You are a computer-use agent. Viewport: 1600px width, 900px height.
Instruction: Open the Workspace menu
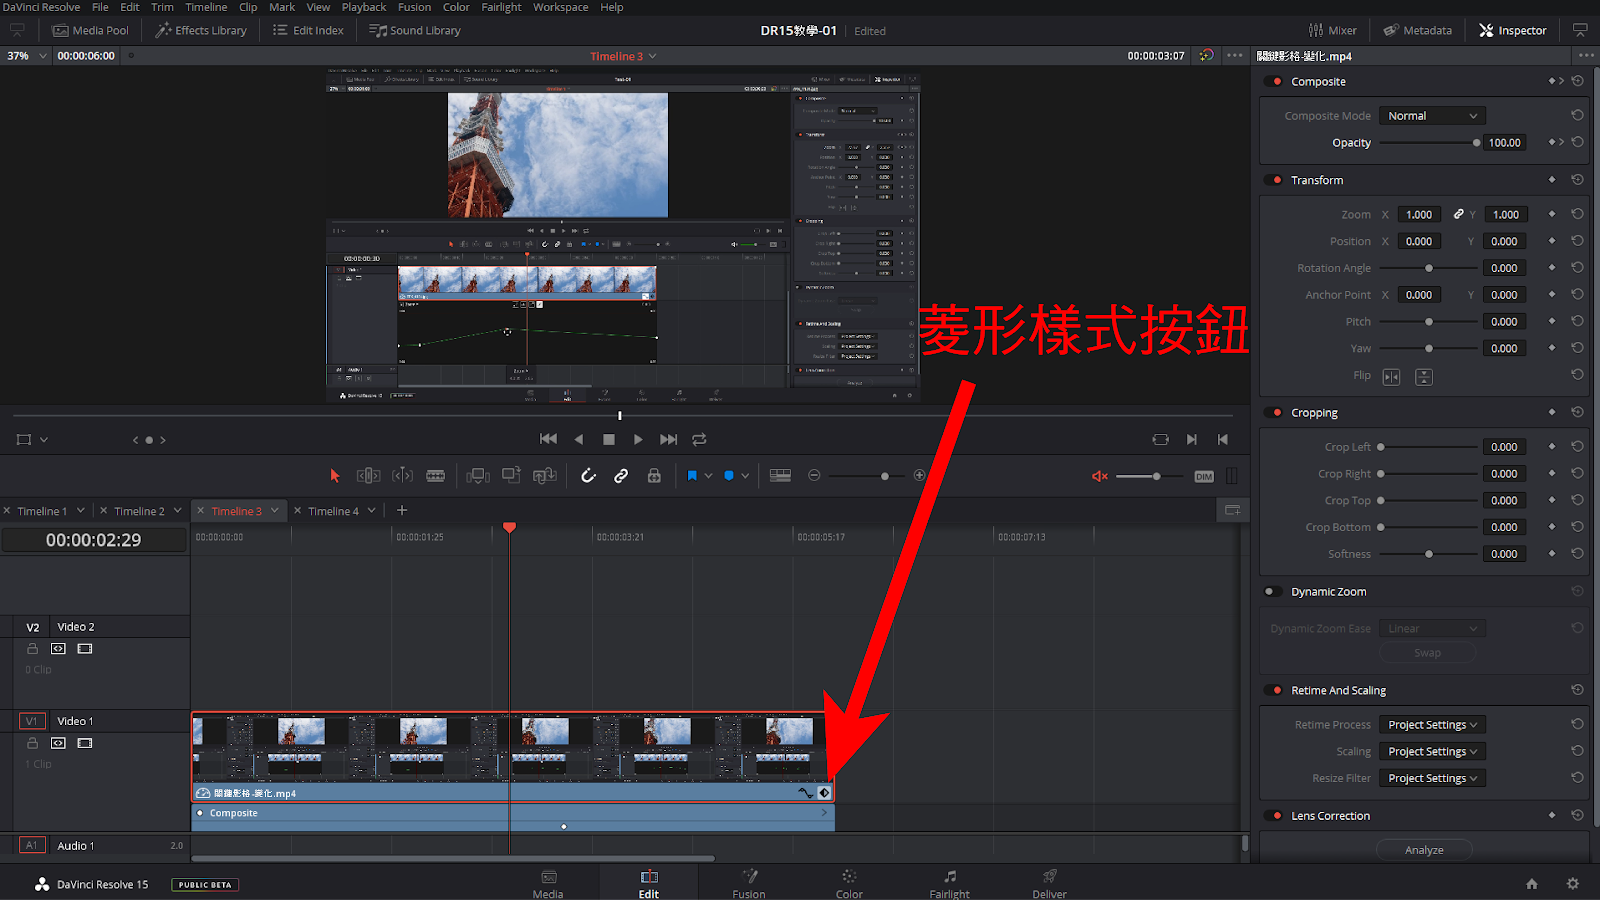(560, 7)
